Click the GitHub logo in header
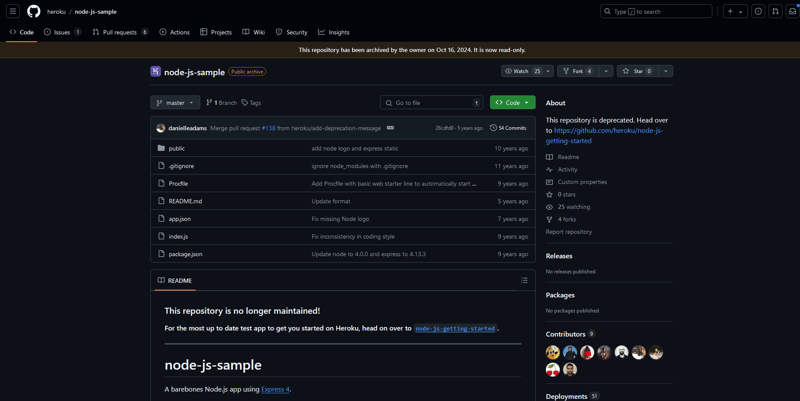800x401 pixels. (x=34, y=12)
